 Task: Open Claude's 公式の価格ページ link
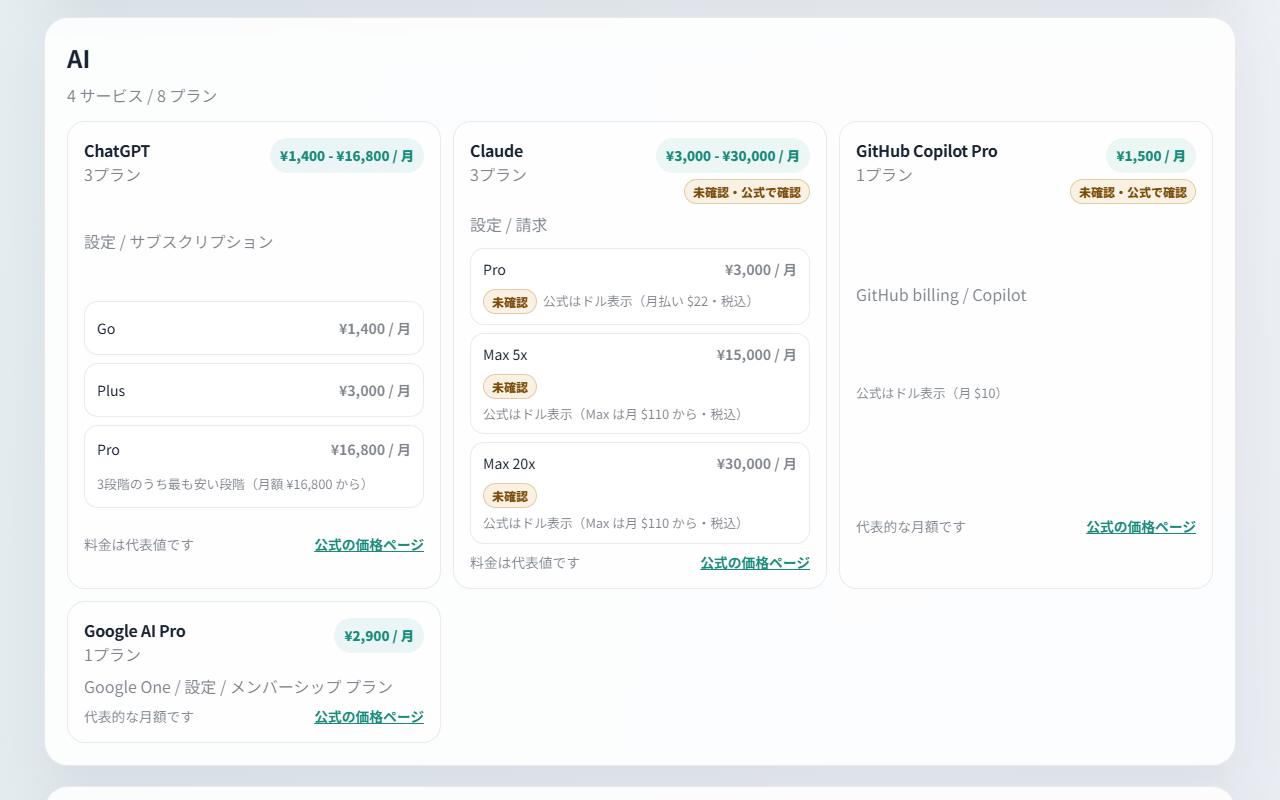(x=755, y=563)
